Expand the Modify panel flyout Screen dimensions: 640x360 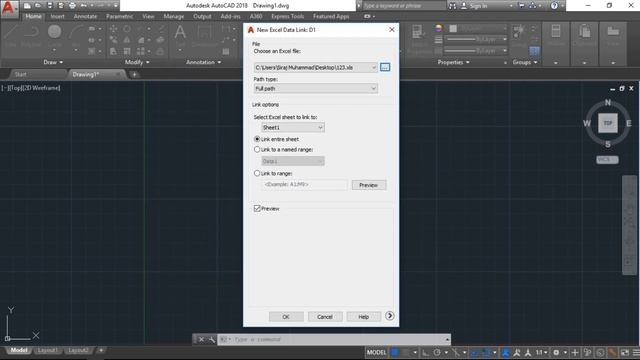[x=137, y=62]
